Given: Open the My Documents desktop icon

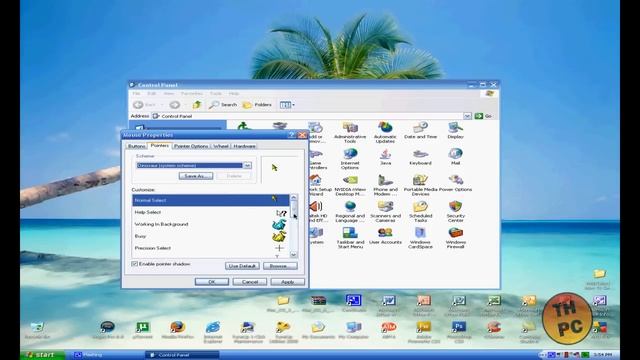Looking at the screenshot, I should tap(318, 330).
